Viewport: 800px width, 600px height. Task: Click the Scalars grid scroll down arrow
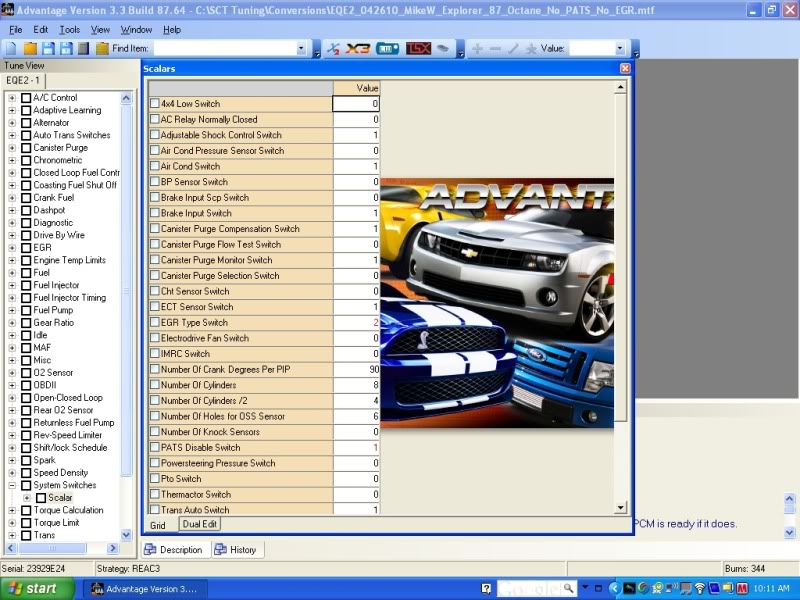point(620,507)
